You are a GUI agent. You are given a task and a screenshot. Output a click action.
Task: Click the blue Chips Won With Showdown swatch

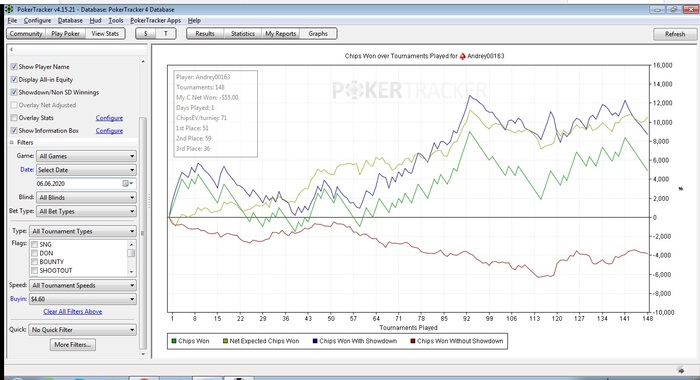[315, 341]
